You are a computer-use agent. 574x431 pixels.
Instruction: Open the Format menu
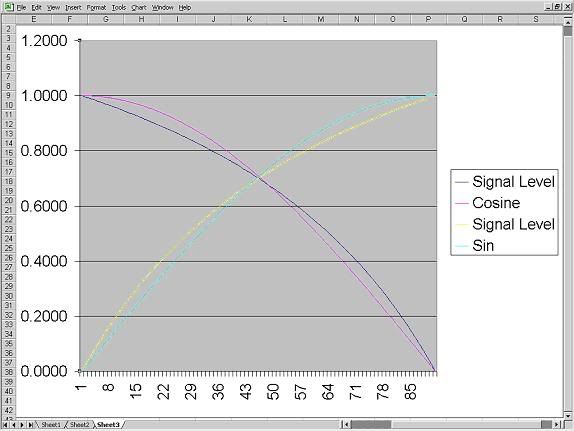click(96, 7)
